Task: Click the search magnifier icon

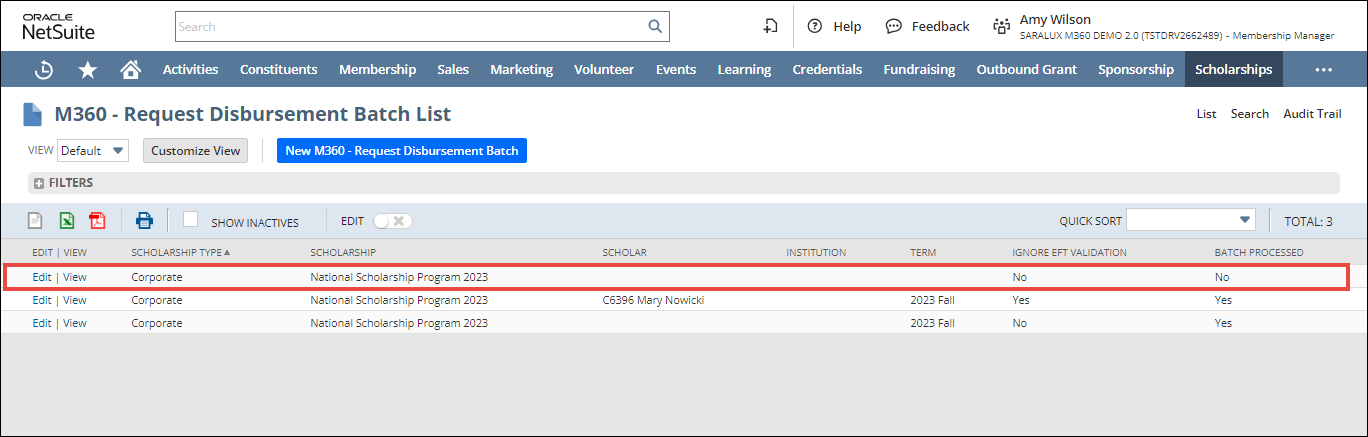Action: tap(655, 27)
